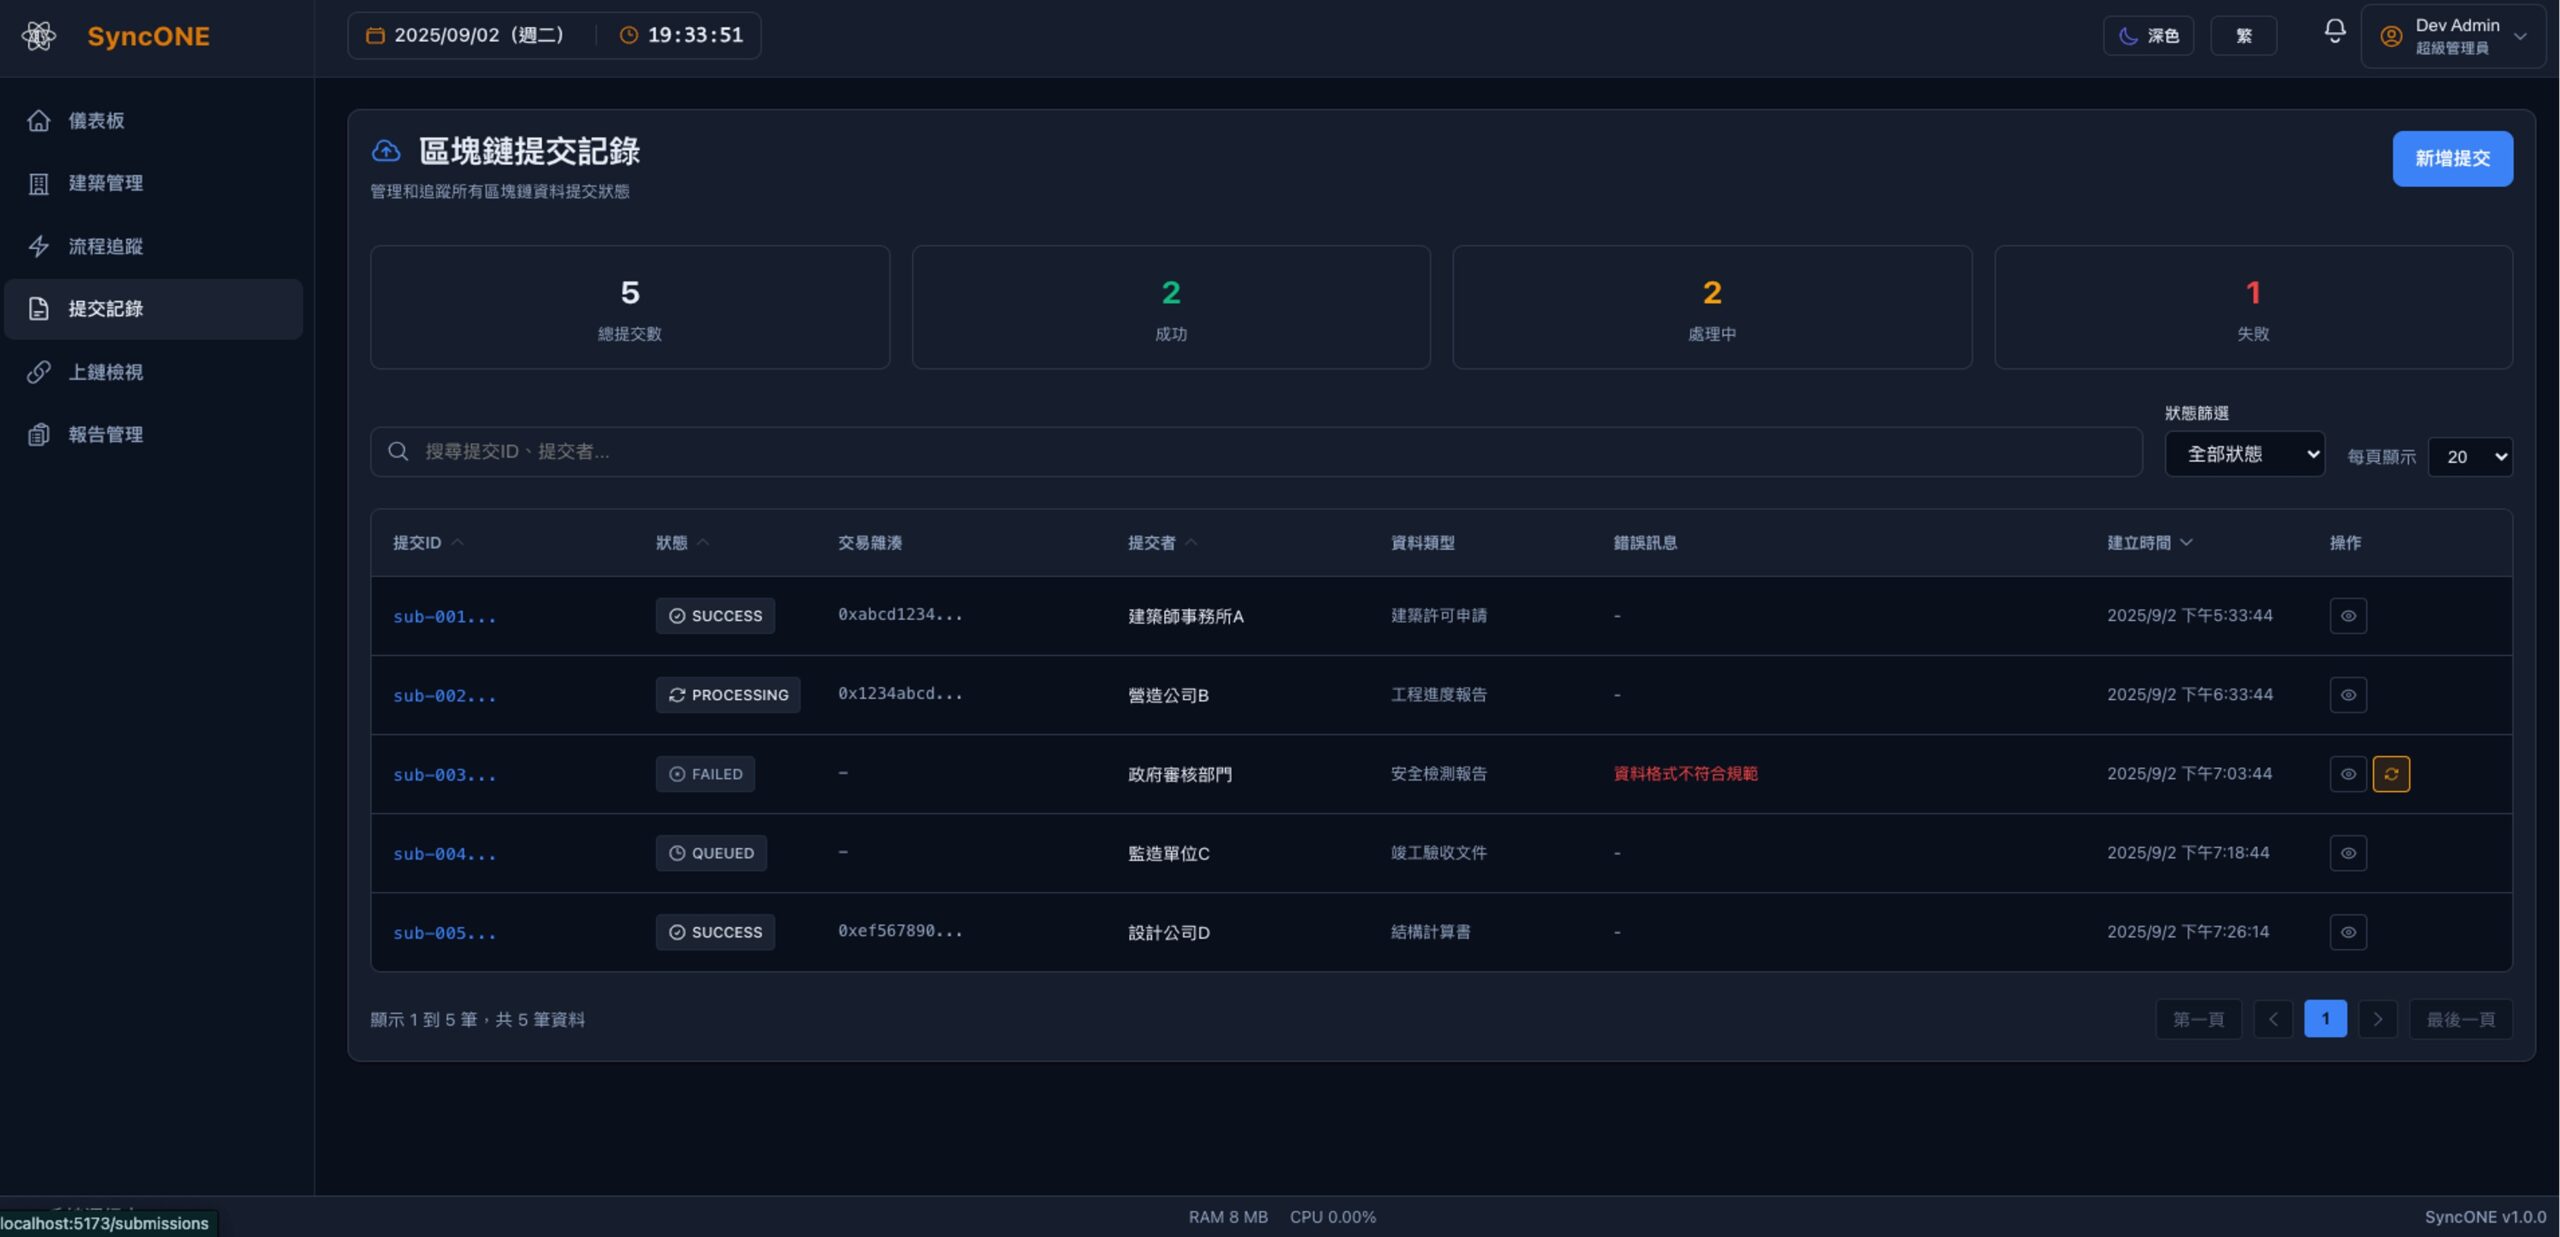
Task: Expand the Dev Admin user menu
Action: (x=2520, y=36)
